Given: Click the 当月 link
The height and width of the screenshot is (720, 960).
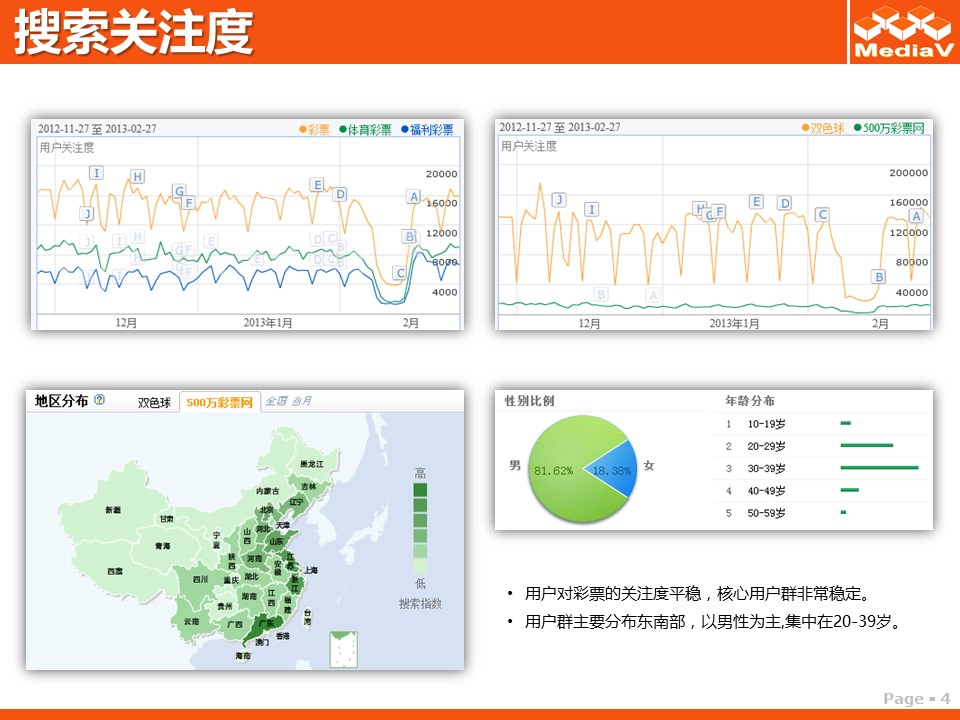Looking at the screenshot, I should [301, 401].
